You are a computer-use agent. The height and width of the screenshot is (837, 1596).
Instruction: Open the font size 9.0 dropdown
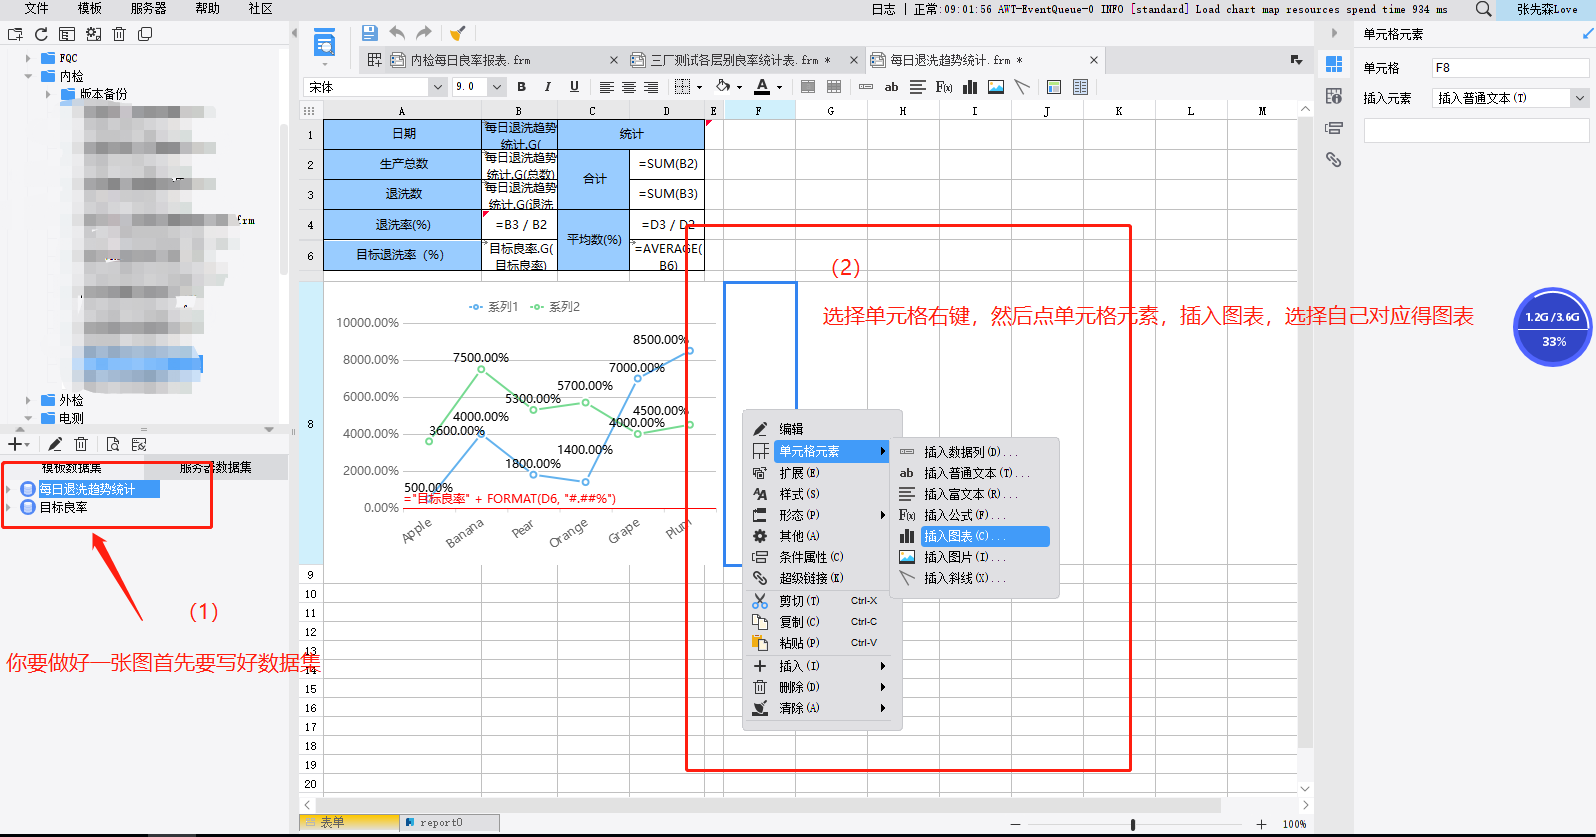click(496, 87)
